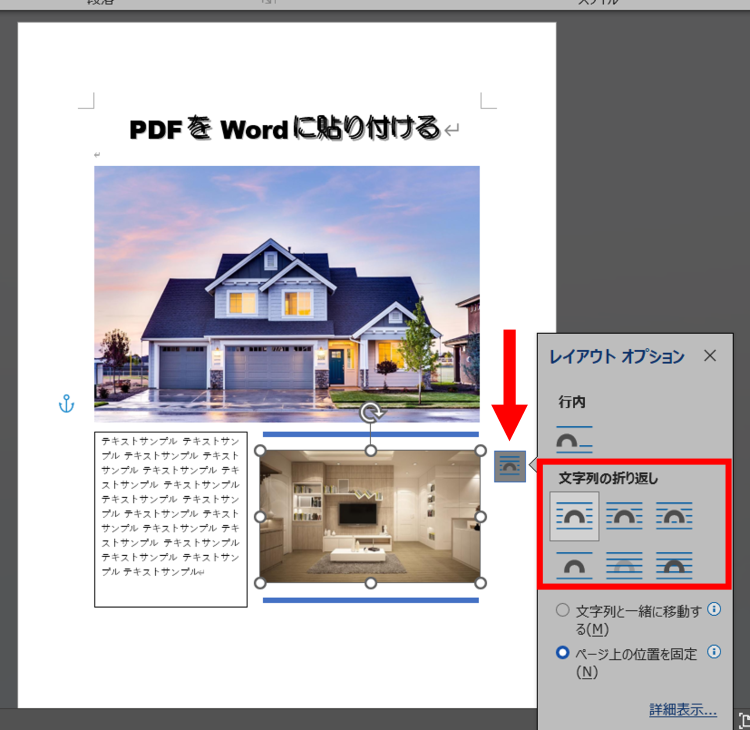The height and width of the screenshot is (730, 750).
Task: Click the 行内 section label
Action: [572, 402]
